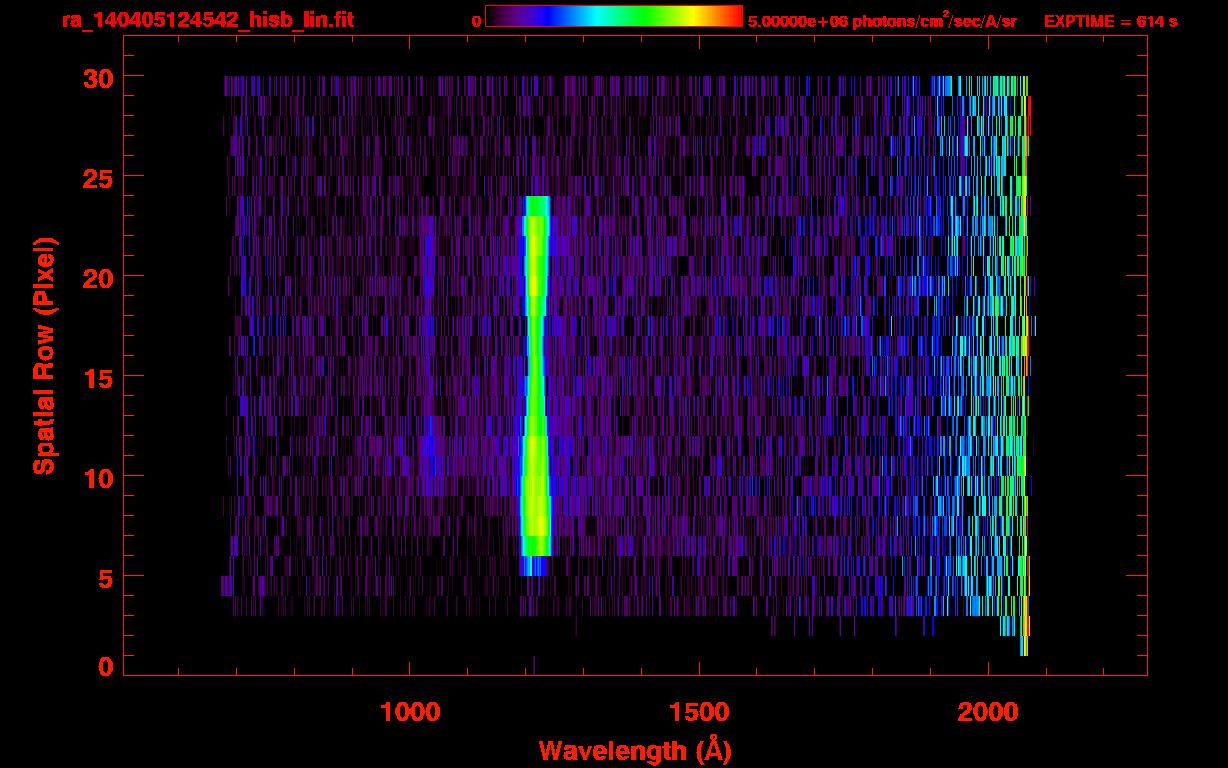Click the y-axis tick label 0

(105, 667)
